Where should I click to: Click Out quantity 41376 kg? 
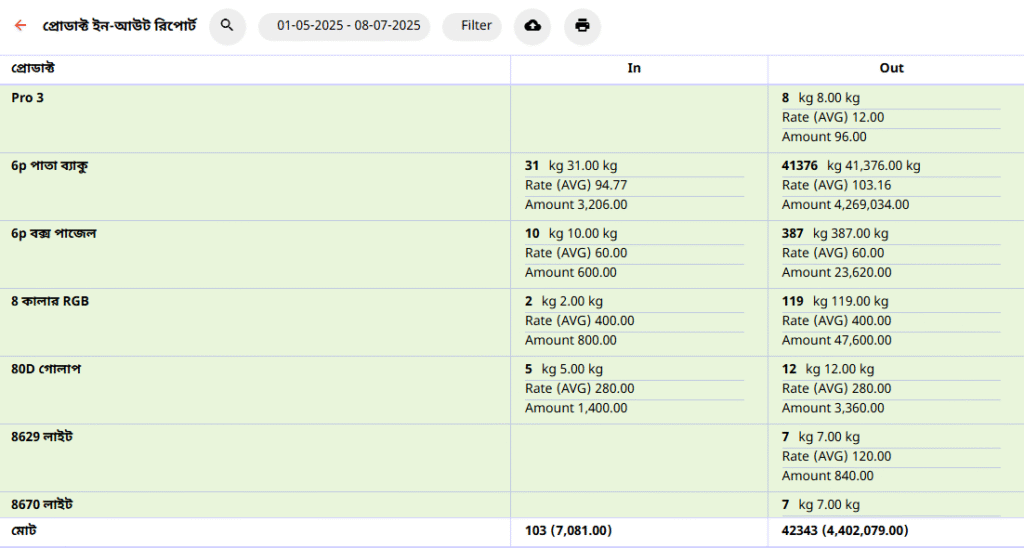click(851, 166)
